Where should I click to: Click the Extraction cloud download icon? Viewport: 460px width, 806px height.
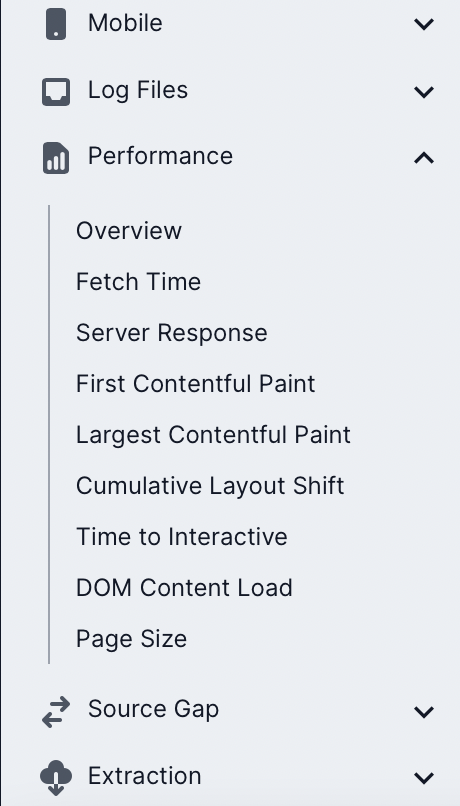click(x=56, y=777)
